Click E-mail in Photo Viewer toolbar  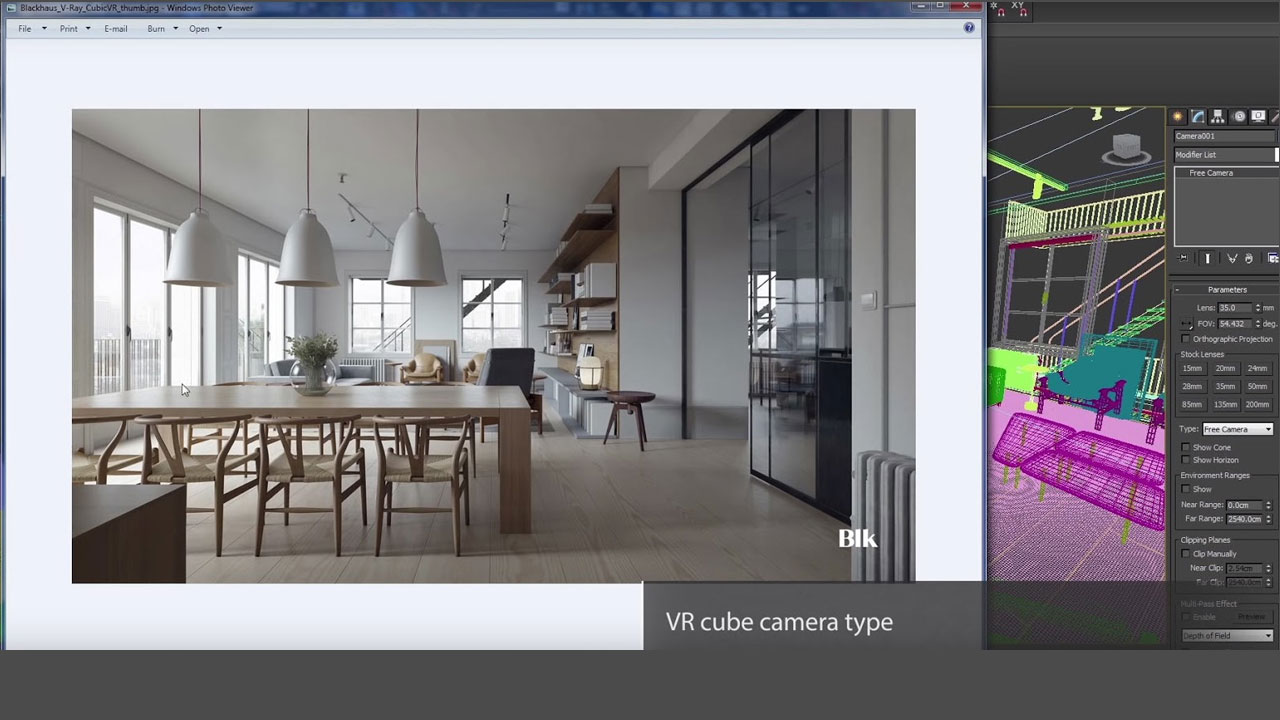(x=116, y=28)
